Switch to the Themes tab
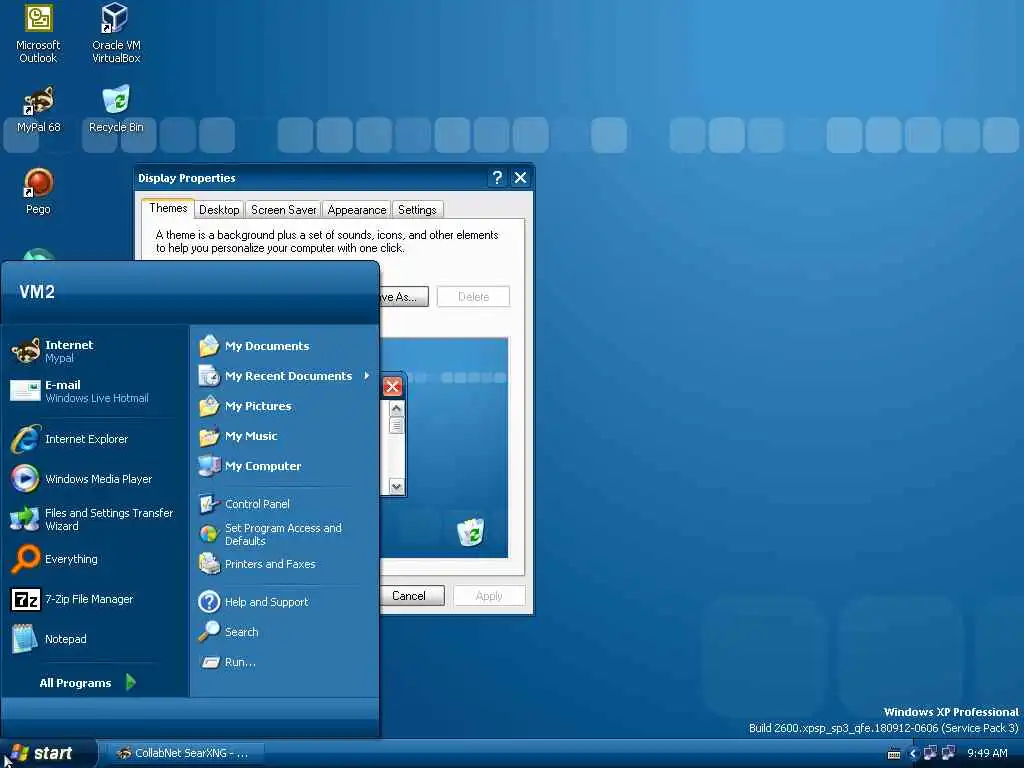The image size is (1024, 768). pyautogui.click(x=168, y=208)
